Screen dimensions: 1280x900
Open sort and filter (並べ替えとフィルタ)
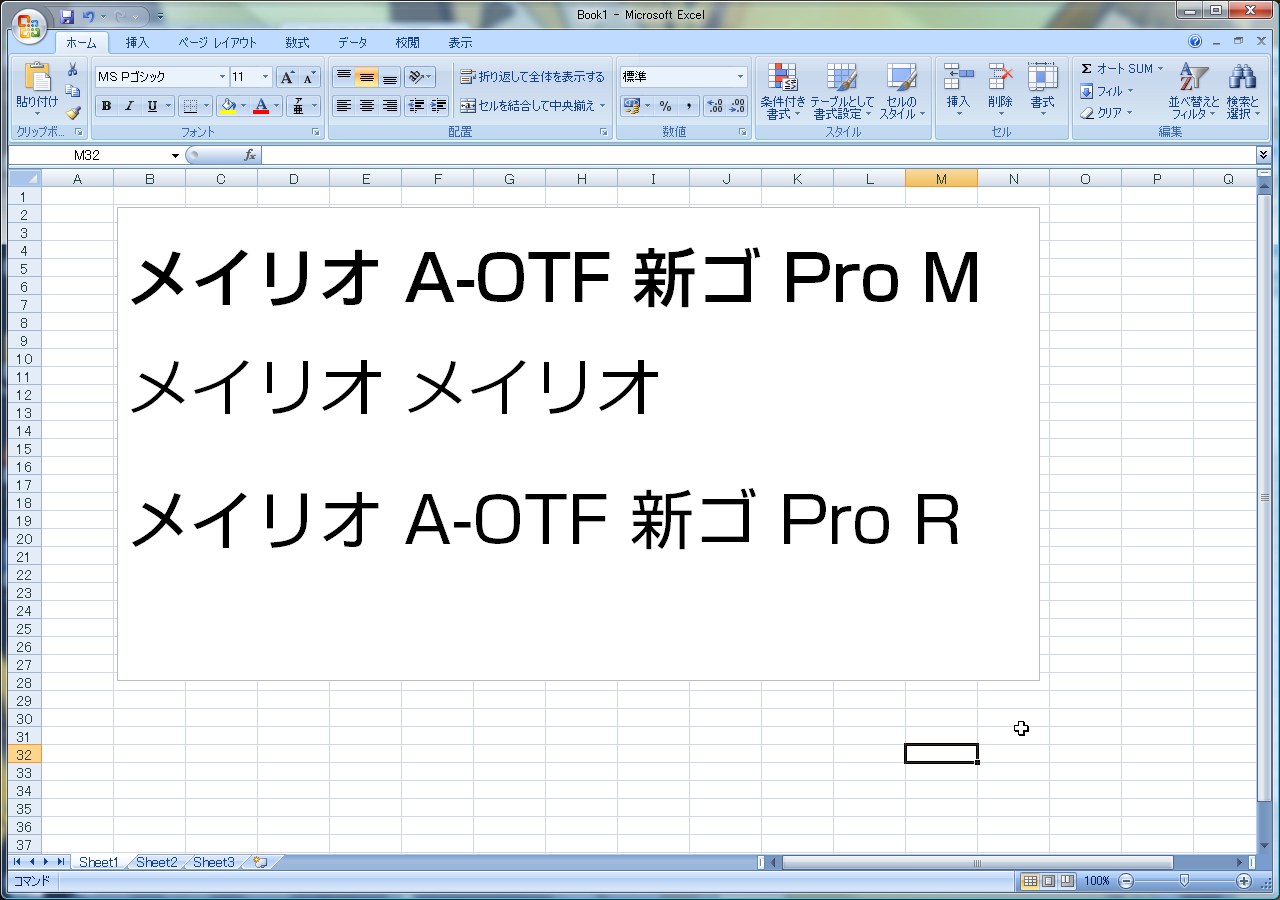pyautogui.click(x=1194, y=91)
